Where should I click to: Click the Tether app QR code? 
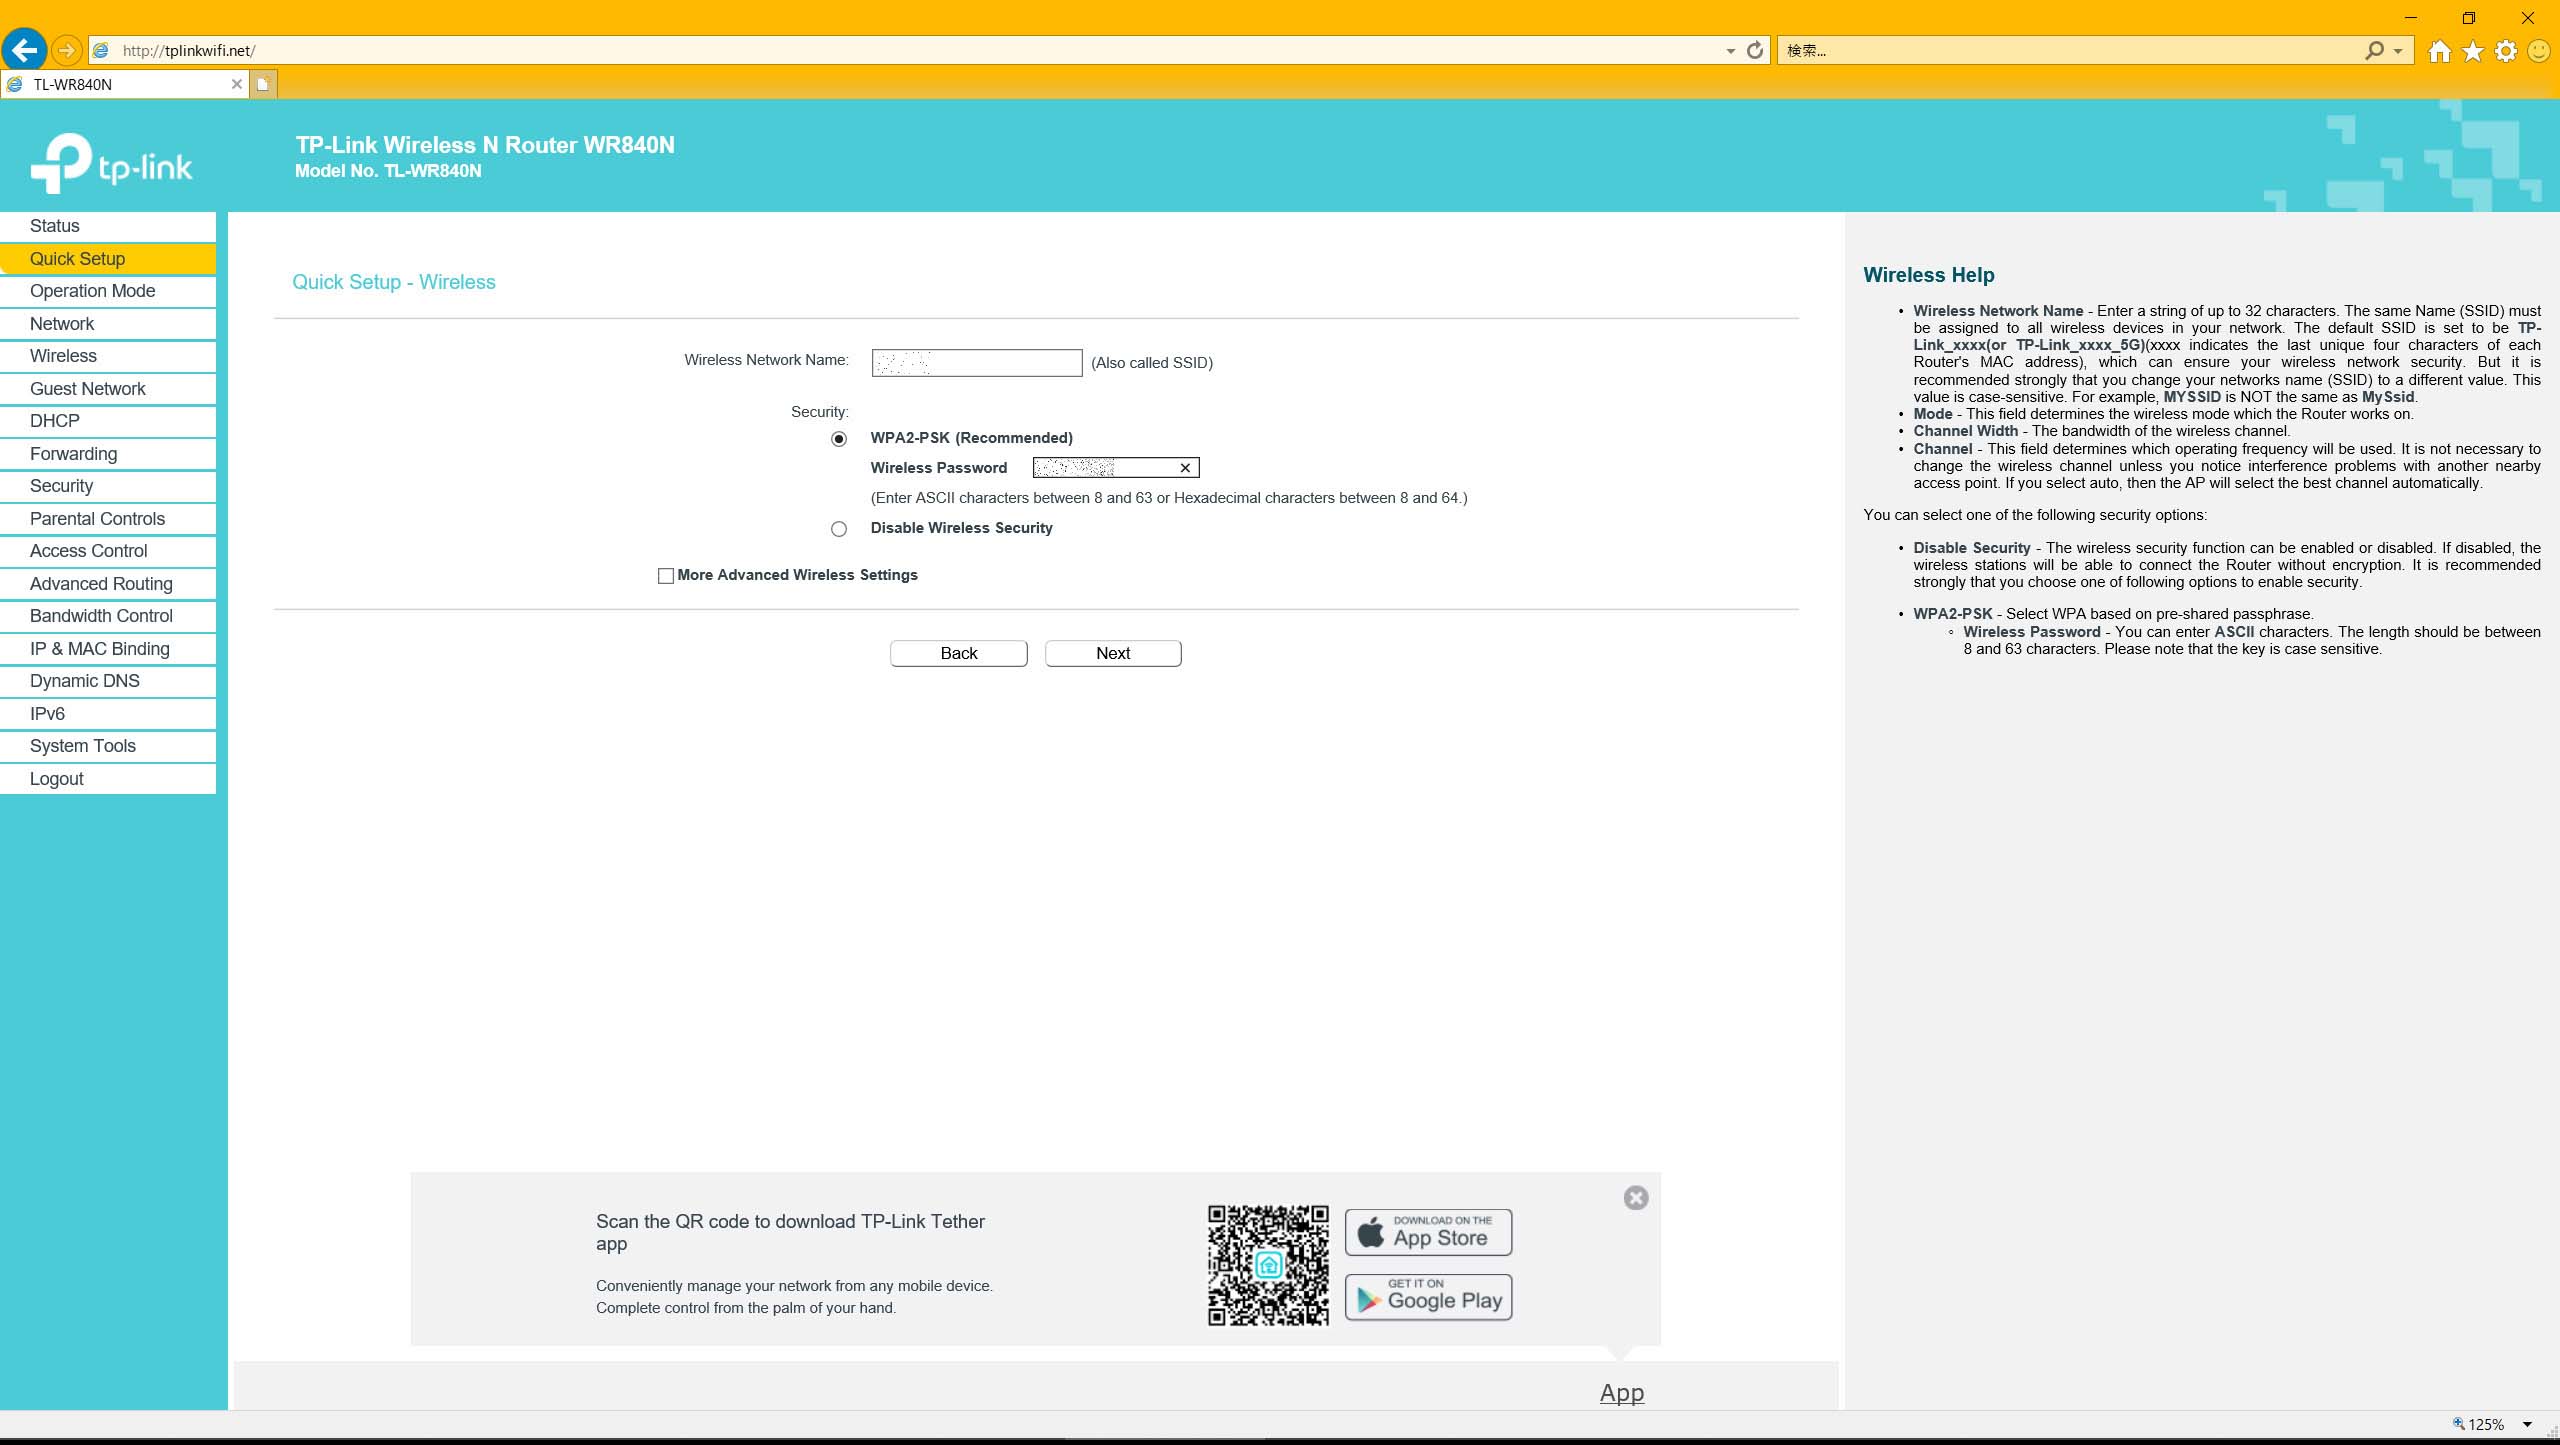tap(1268, 1265)
